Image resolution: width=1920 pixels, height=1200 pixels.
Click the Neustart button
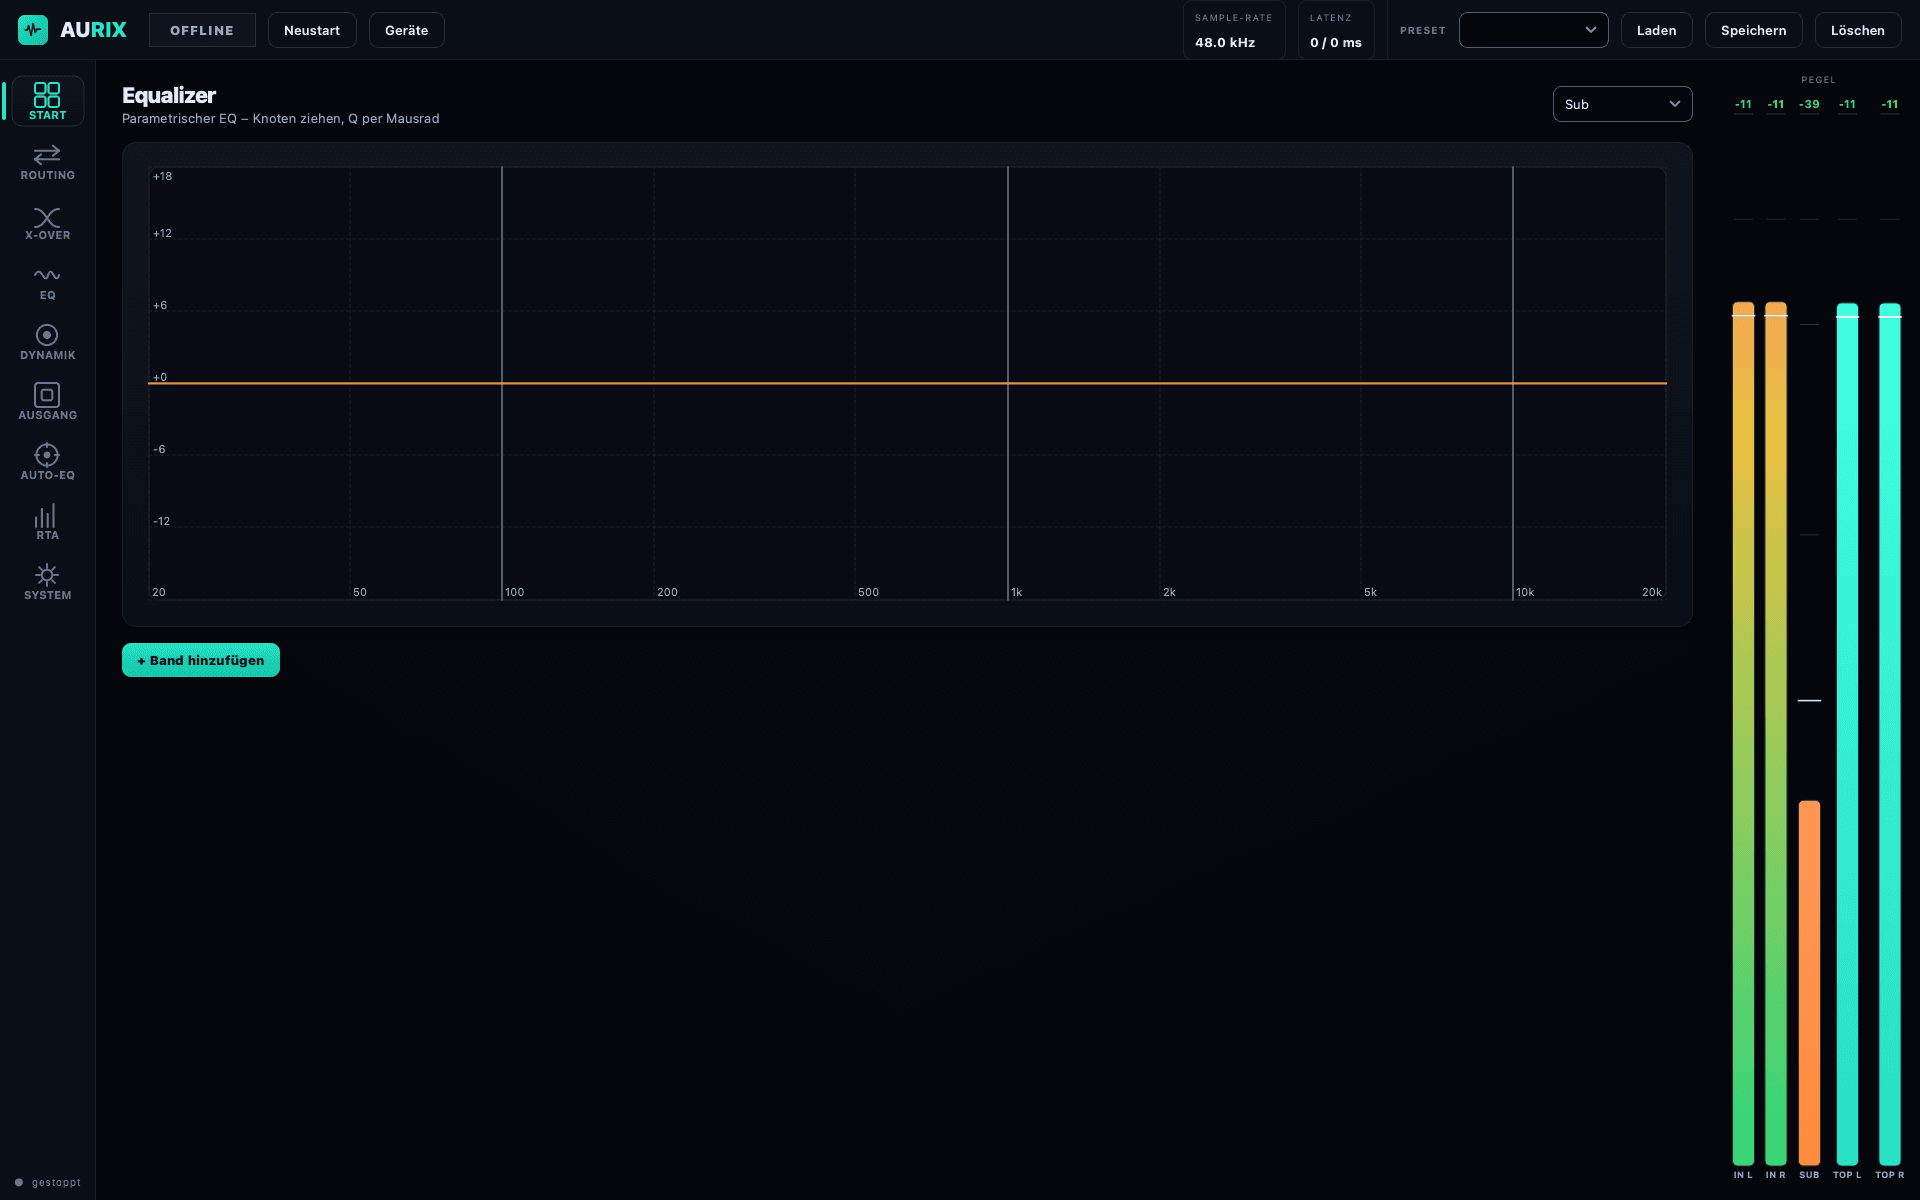pyautogui.click(x=312, y=30)
